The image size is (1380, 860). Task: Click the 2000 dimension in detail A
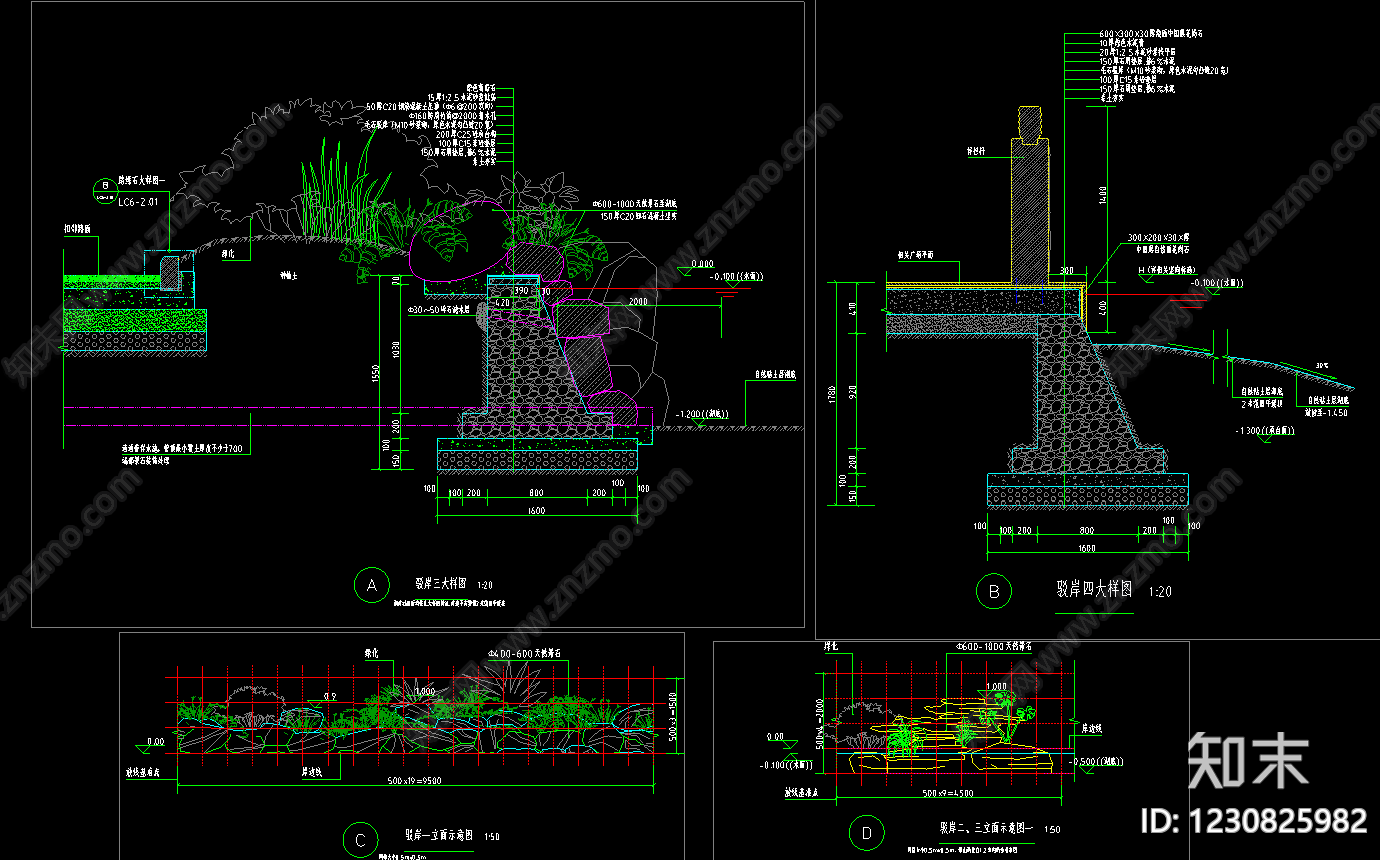pos(638,300)
